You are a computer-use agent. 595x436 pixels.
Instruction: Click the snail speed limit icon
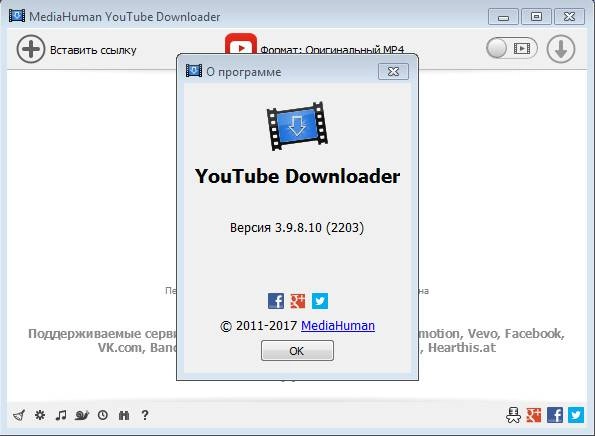click(x=82, y=415)
